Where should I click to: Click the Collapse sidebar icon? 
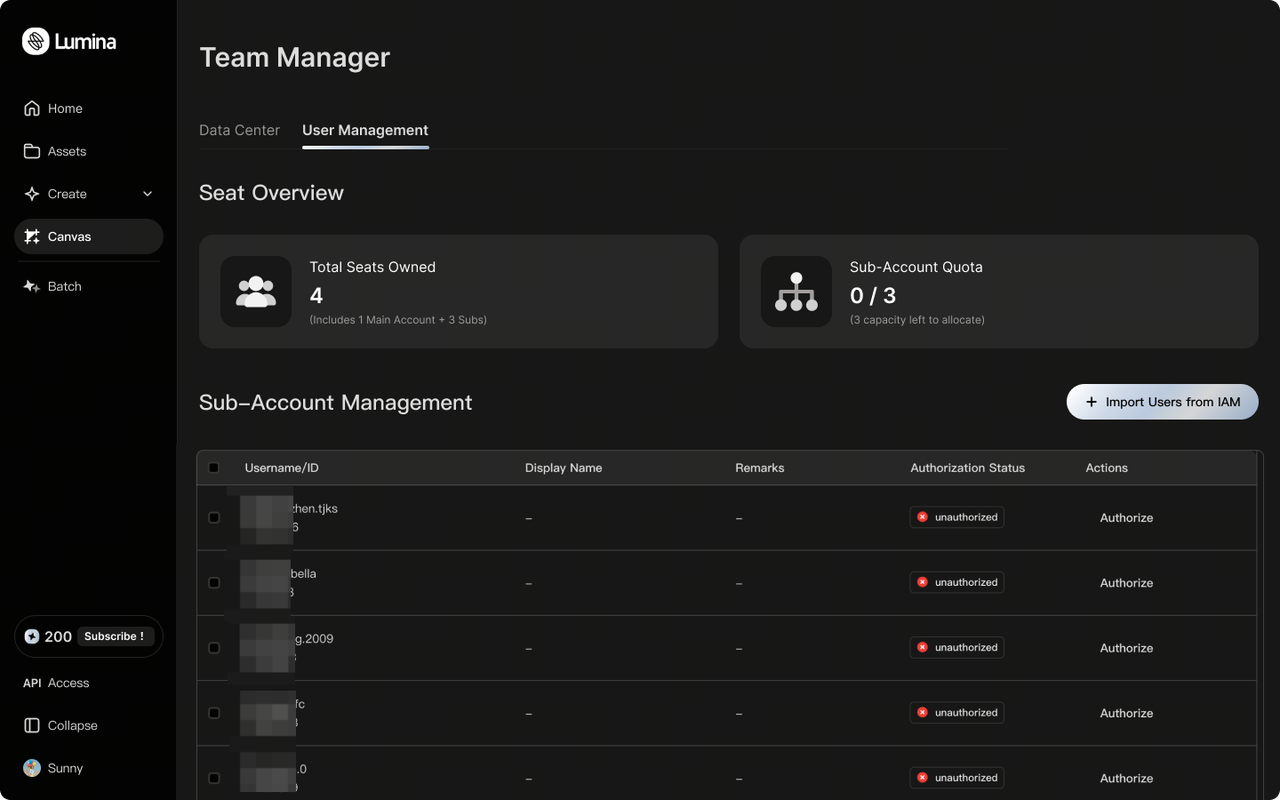point(32,725)
